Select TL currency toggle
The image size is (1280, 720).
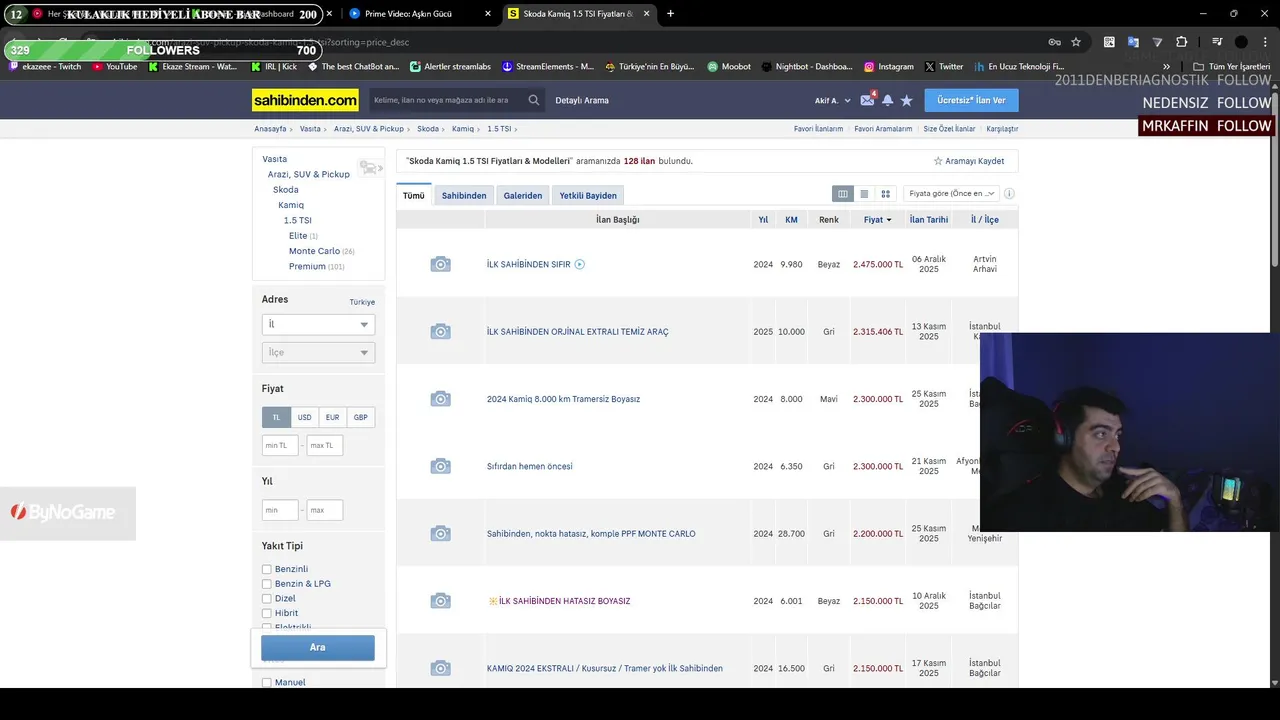(x=276, y=417)
